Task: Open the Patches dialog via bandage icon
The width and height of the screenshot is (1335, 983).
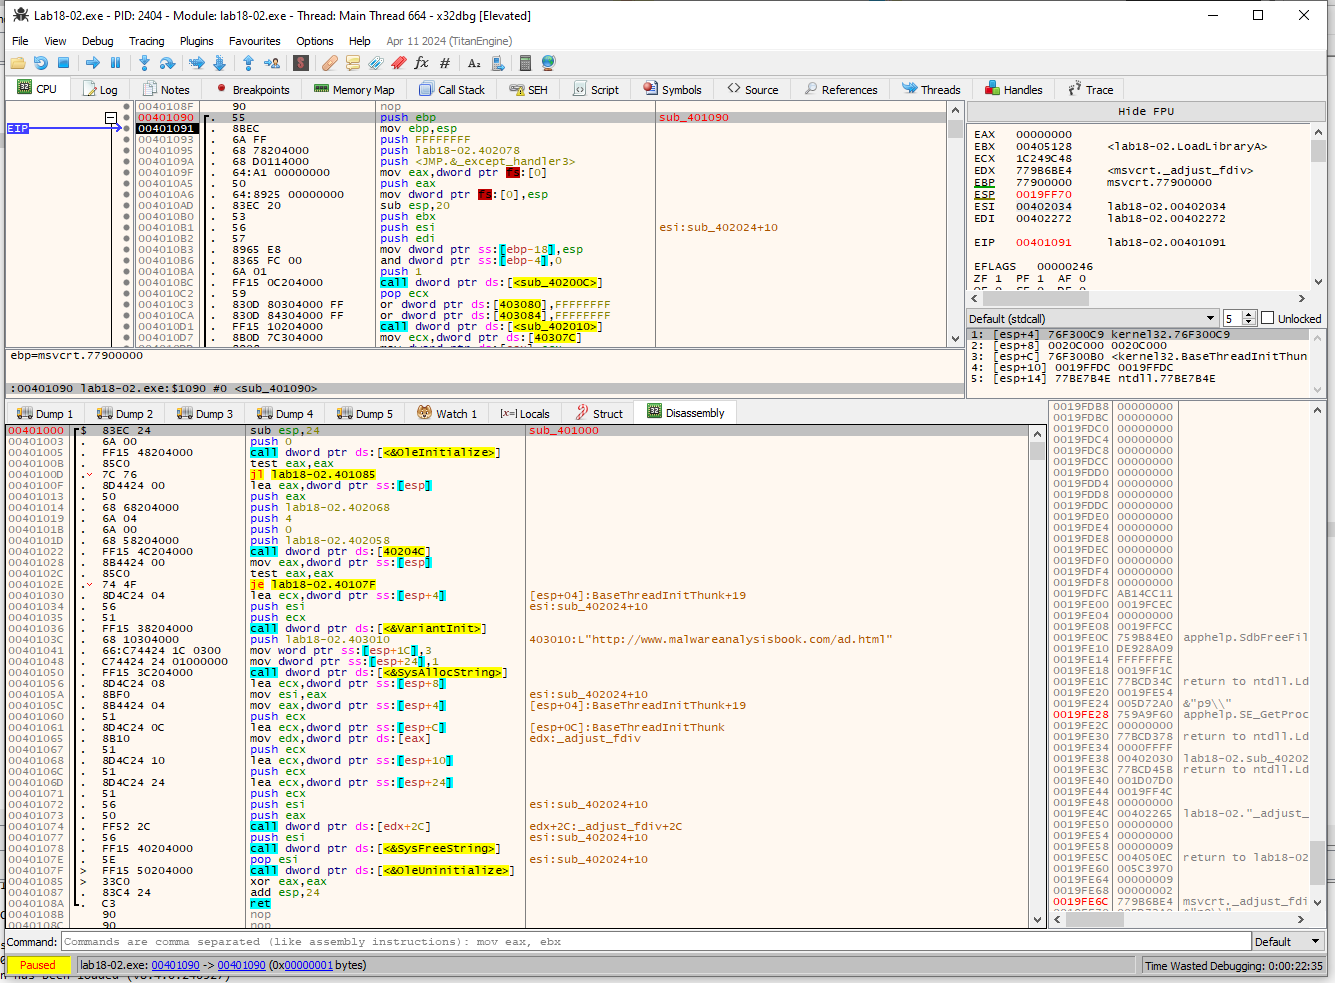Action: tap(330, 63)
